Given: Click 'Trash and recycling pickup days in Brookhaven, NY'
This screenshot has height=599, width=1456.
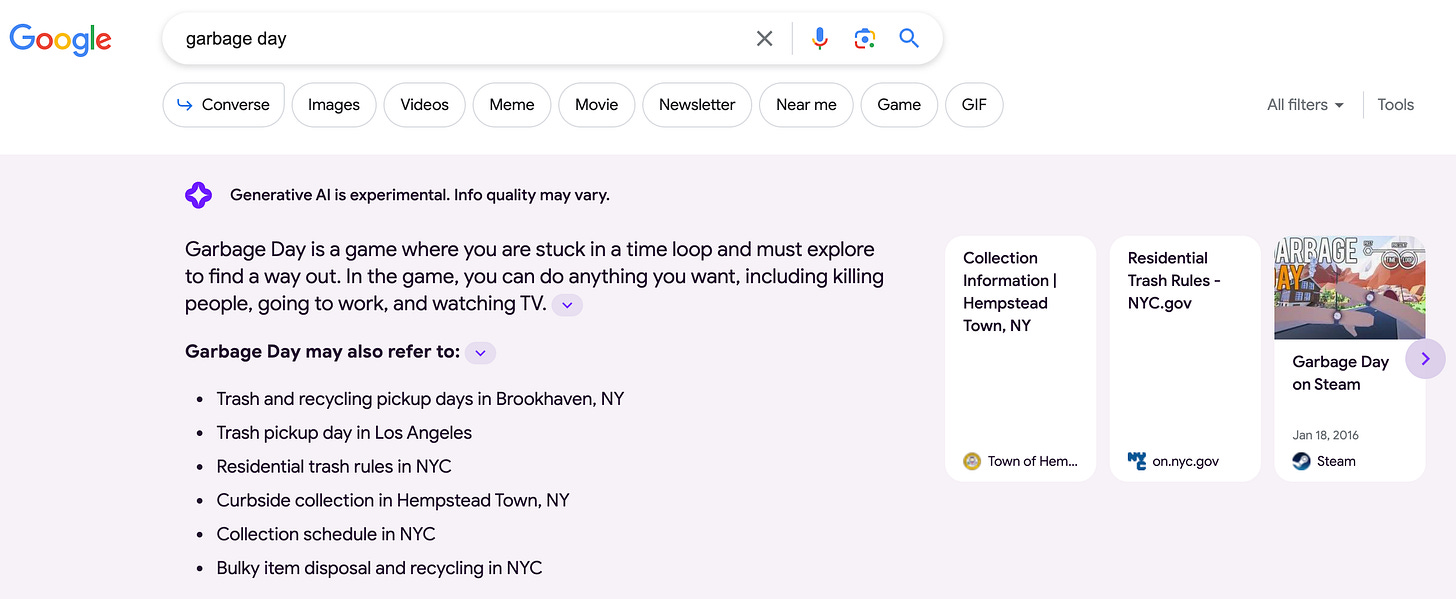Looking at the screenshot, I should 420,399.
